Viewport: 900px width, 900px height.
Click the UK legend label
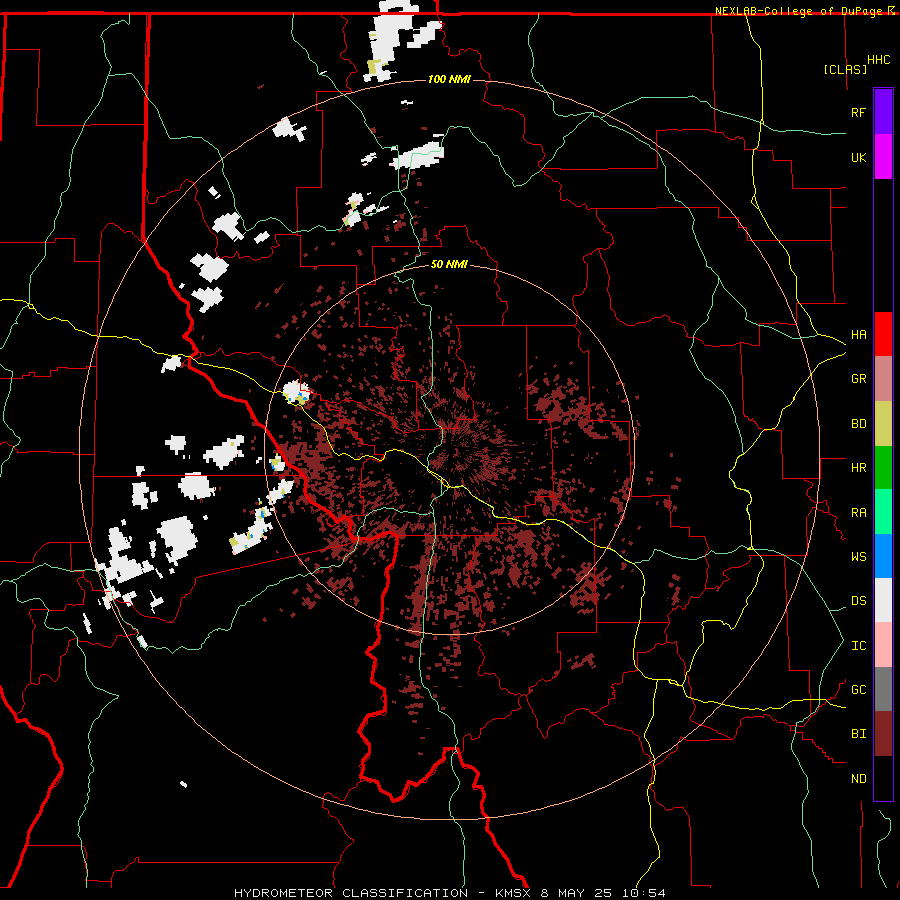858,157
